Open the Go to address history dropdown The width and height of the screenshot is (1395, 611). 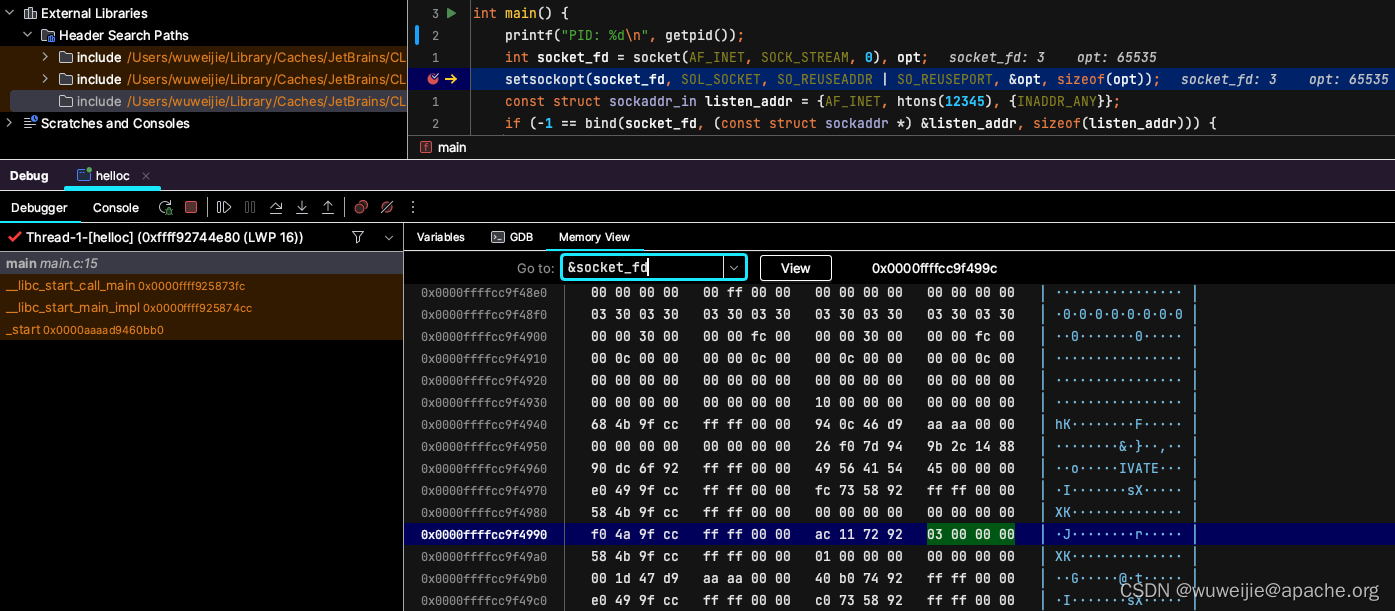[x=735, y=267]
